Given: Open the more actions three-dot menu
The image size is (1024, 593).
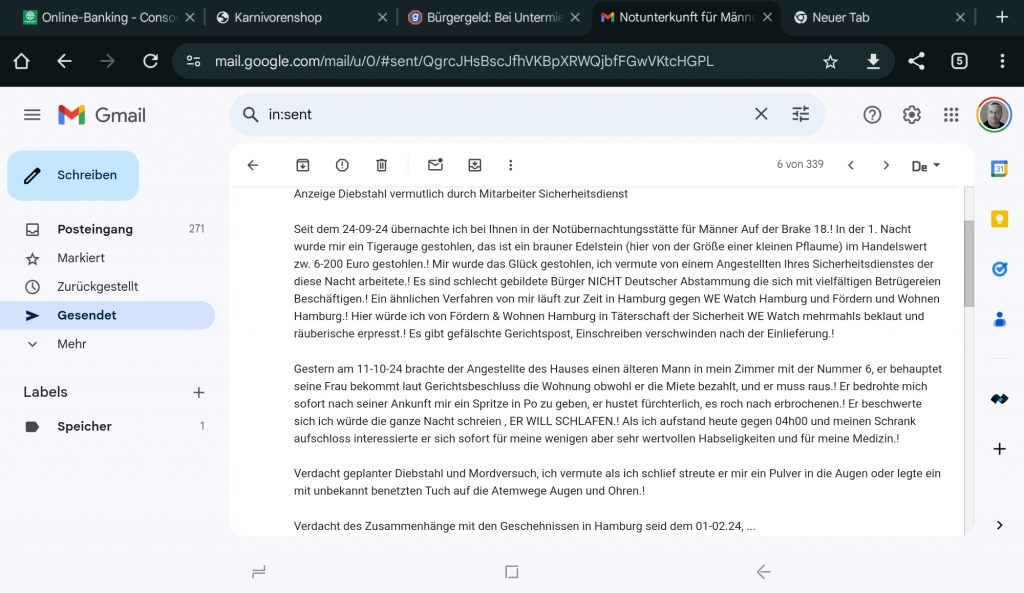Looking at the screenshot, I should (x=511, y=165).
